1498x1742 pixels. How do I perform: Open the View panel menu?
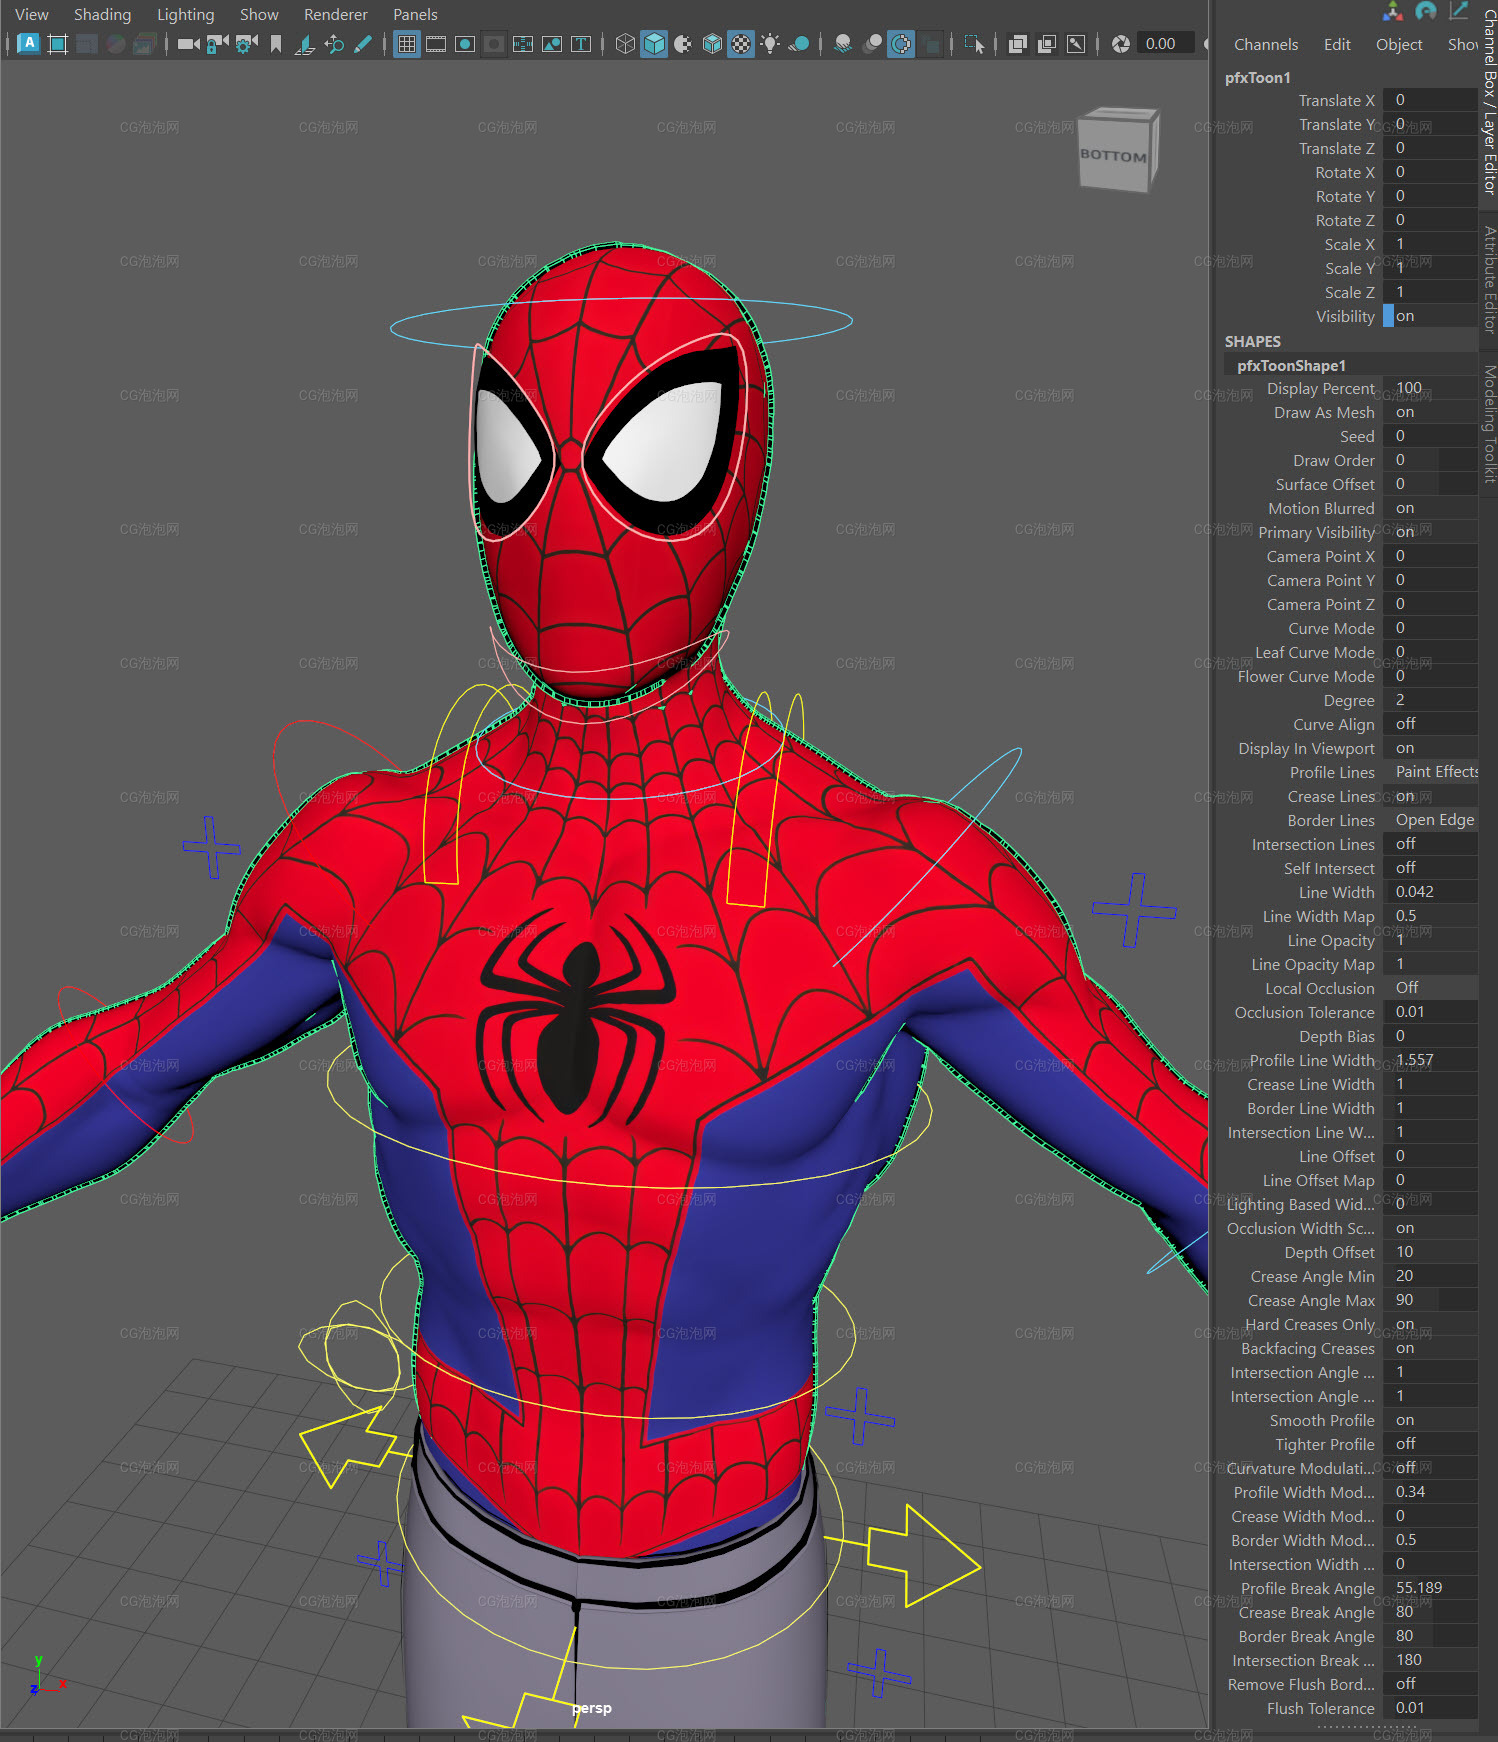click(32, 14)
